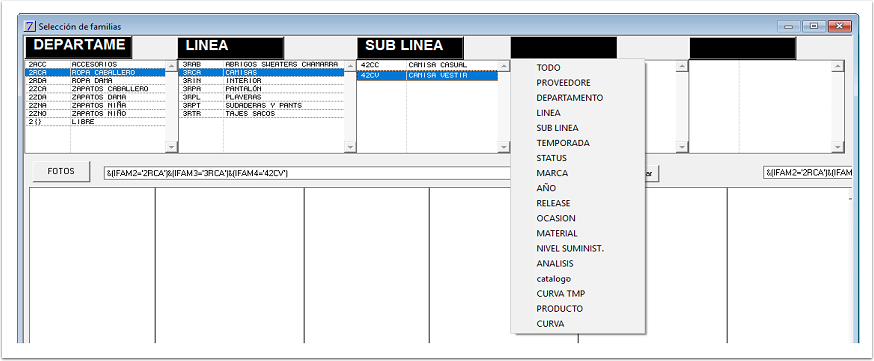Viewport: 874px width, 361px height.
Task: Click the right-side IFAM filter field
Action: coord(808,173)
